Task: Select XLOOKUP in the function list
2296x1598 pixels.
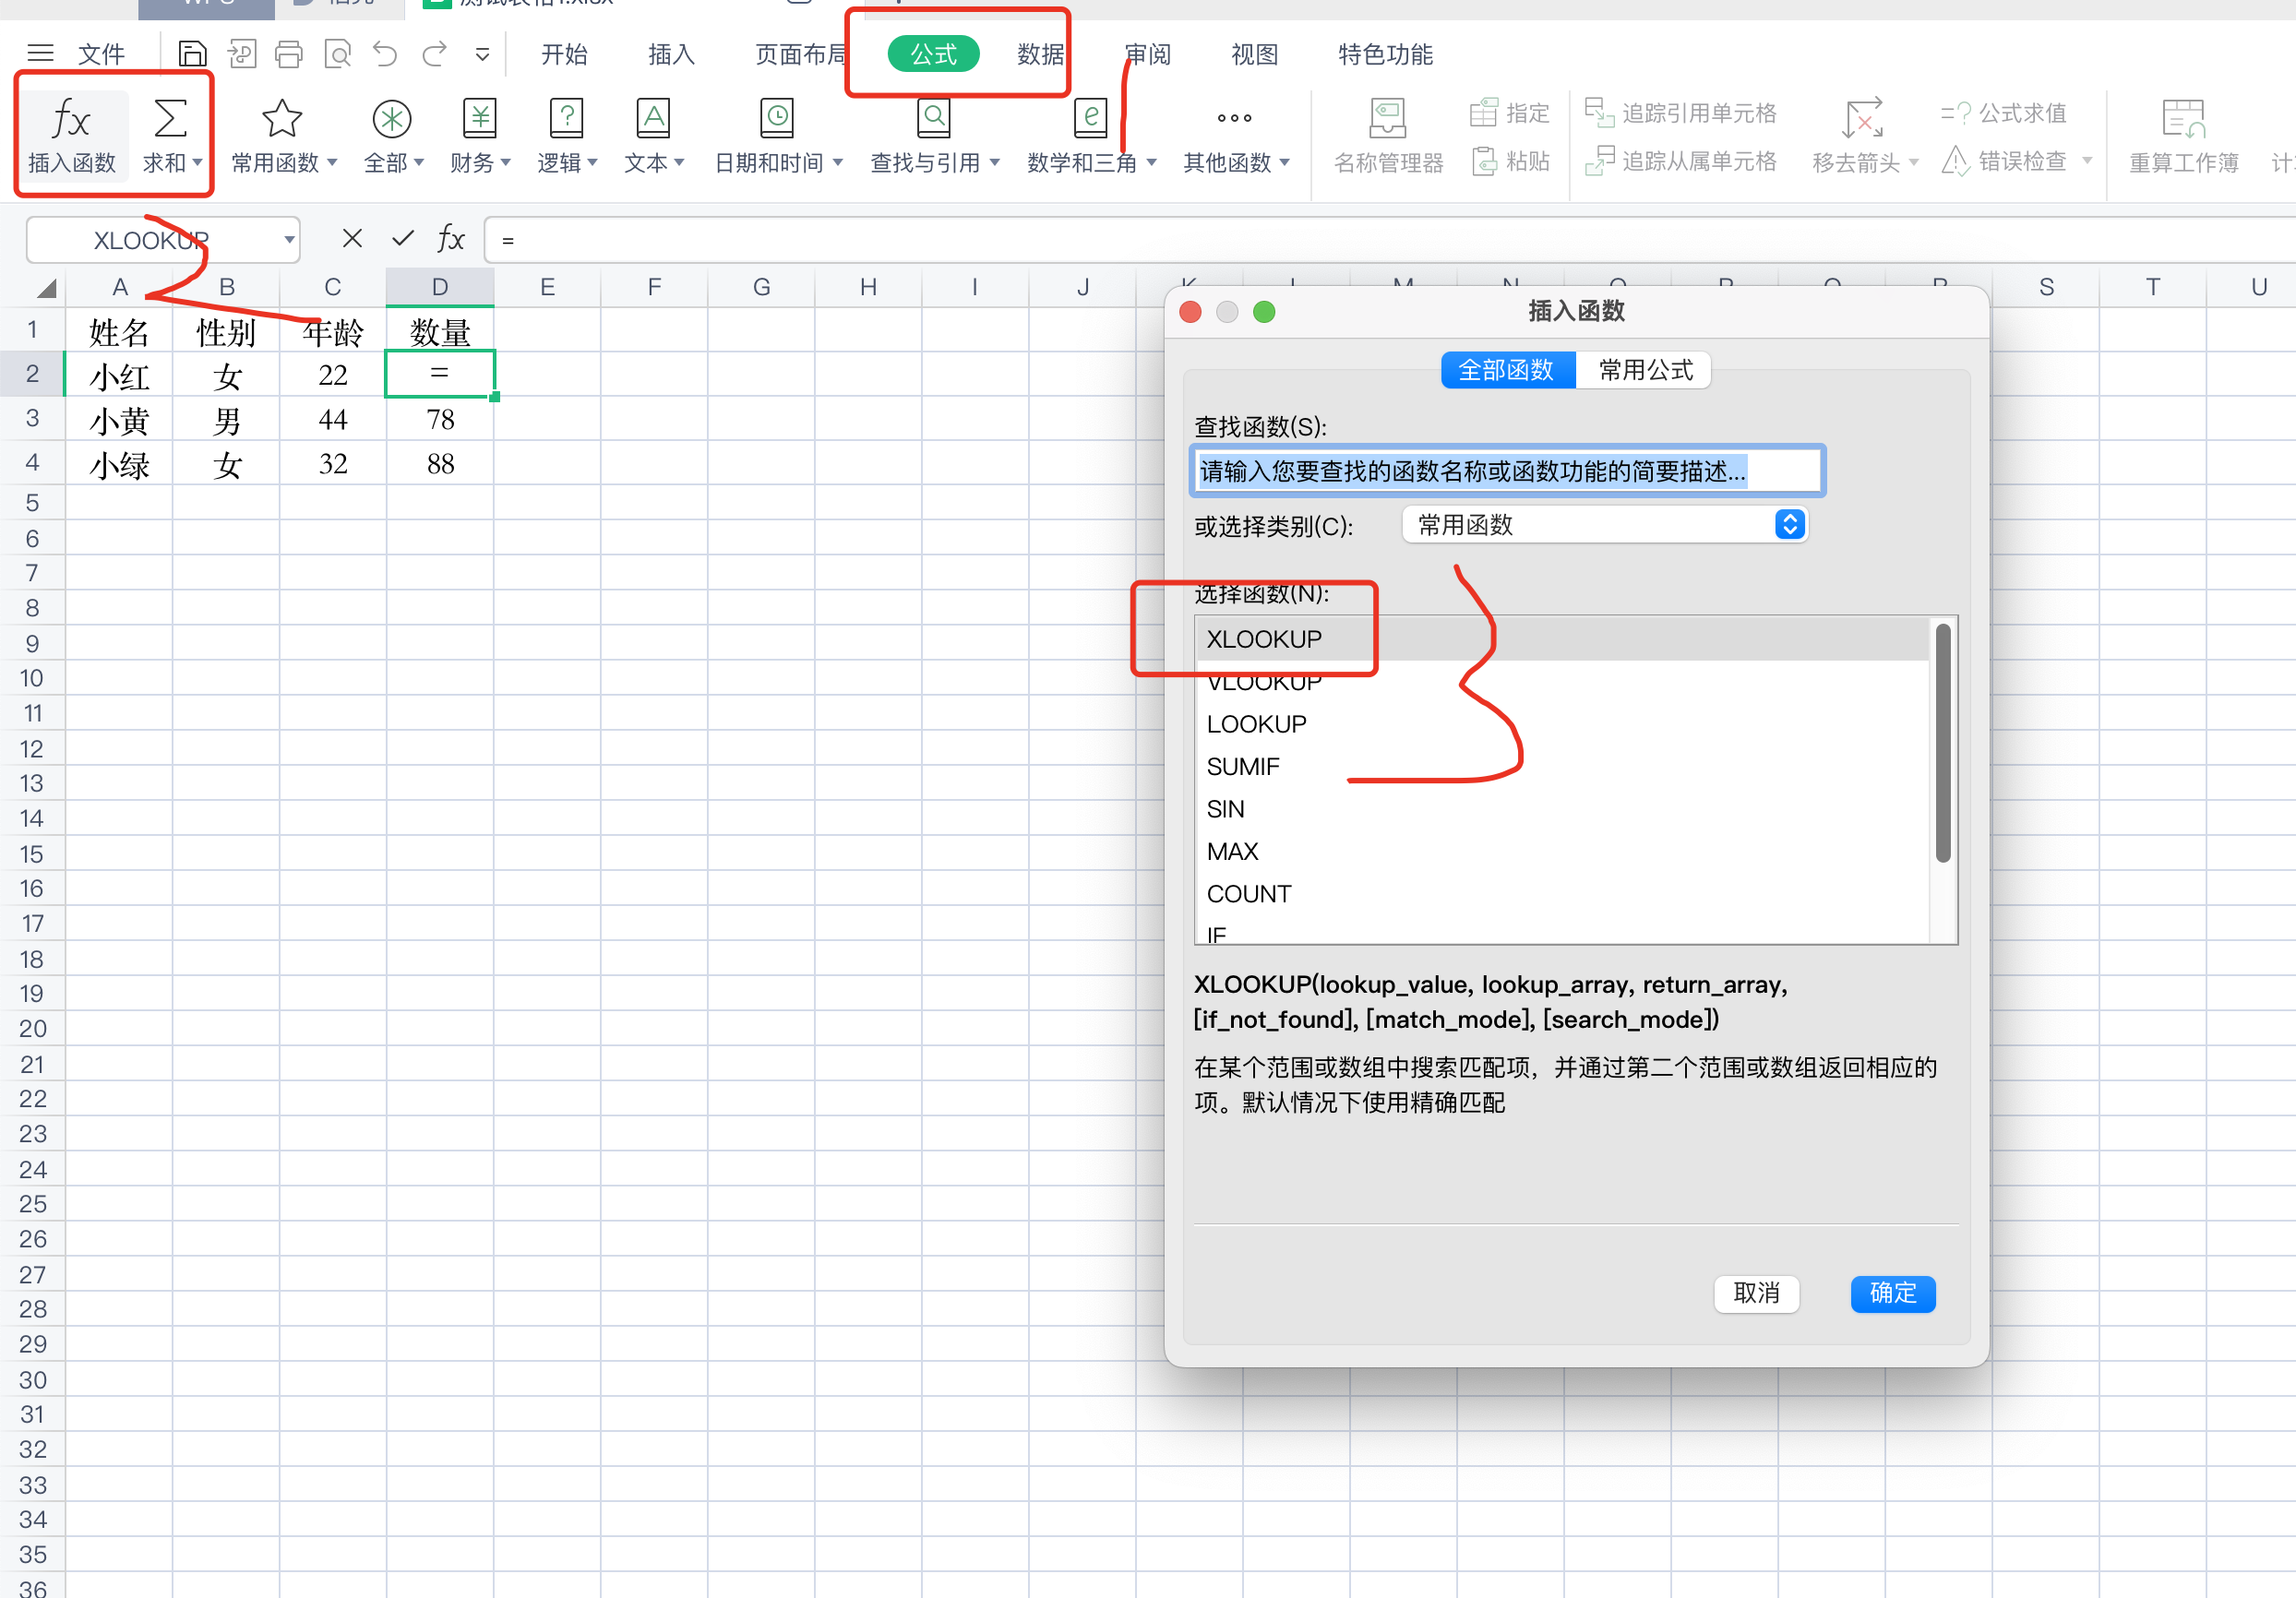Action: (1563, 639)
